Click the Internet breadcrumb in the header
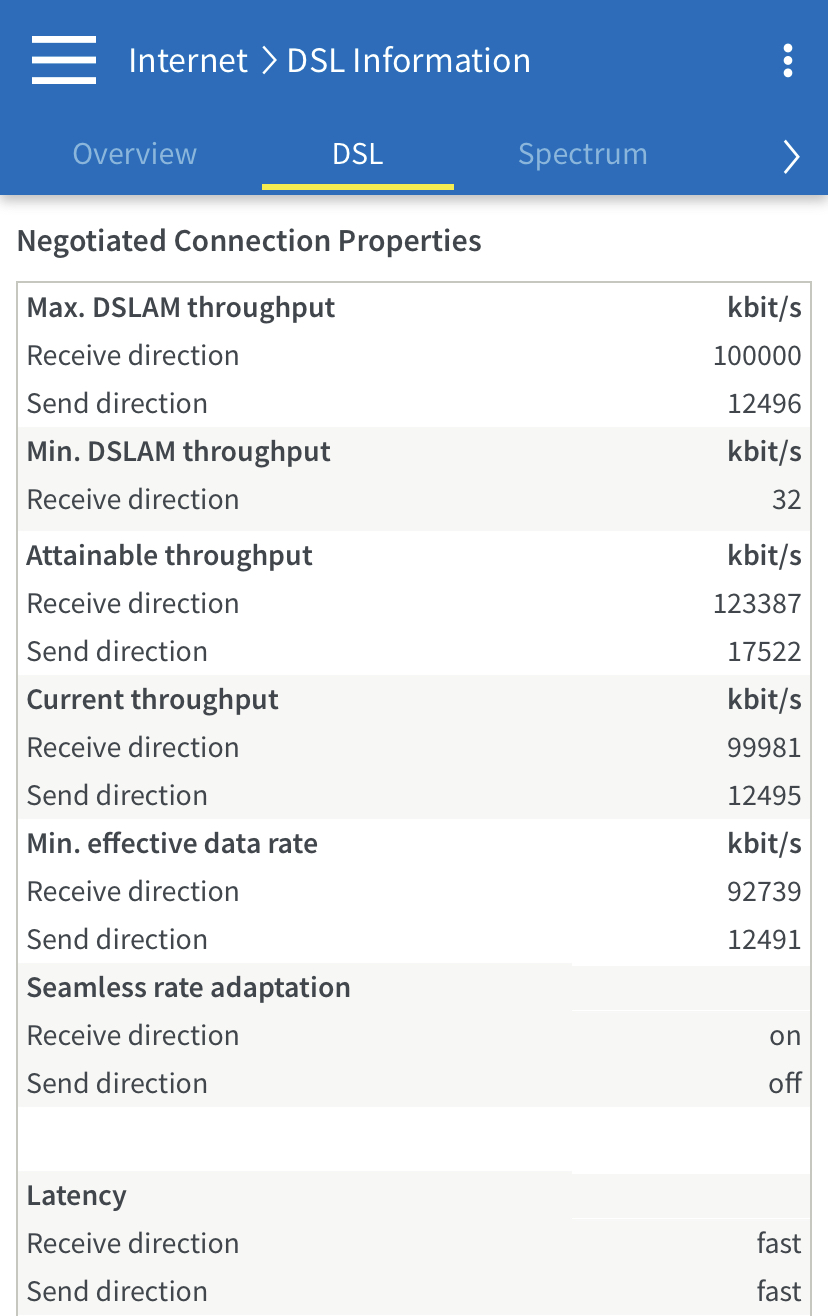 tap(188, 60)
